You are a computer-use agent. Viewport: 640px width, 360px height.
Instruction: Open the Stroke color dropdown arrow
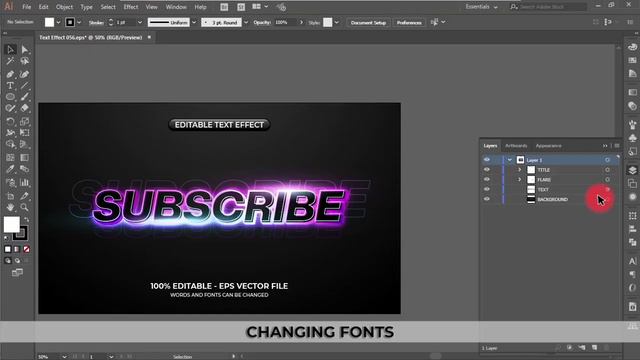point(79,22)
